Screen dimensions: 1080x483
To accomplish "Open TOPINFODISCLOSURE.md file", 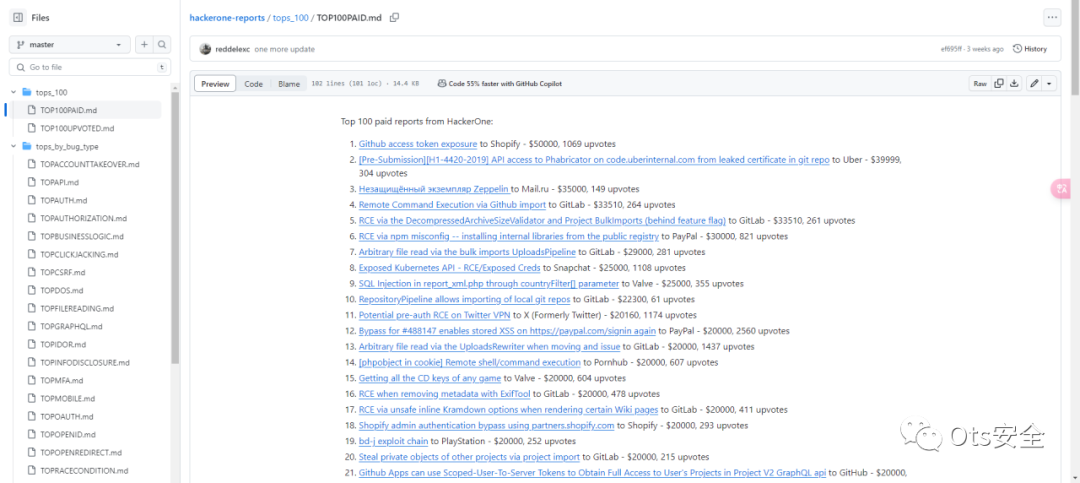I will 85,362.
